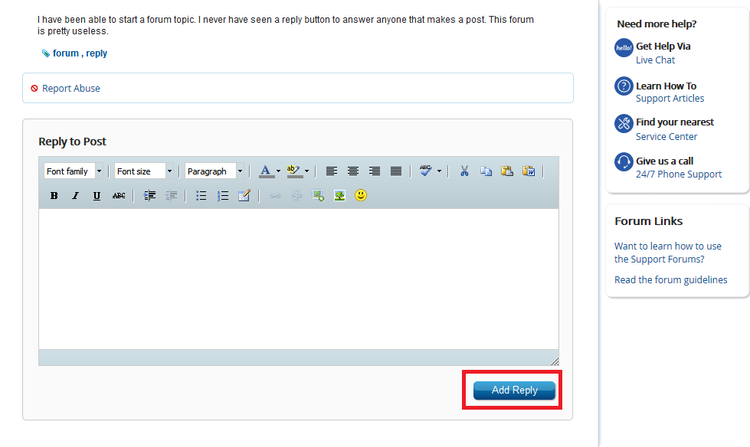The image size is (750, 447).
Task: Open the Font size dropdown
Action: tap(143, 171)
